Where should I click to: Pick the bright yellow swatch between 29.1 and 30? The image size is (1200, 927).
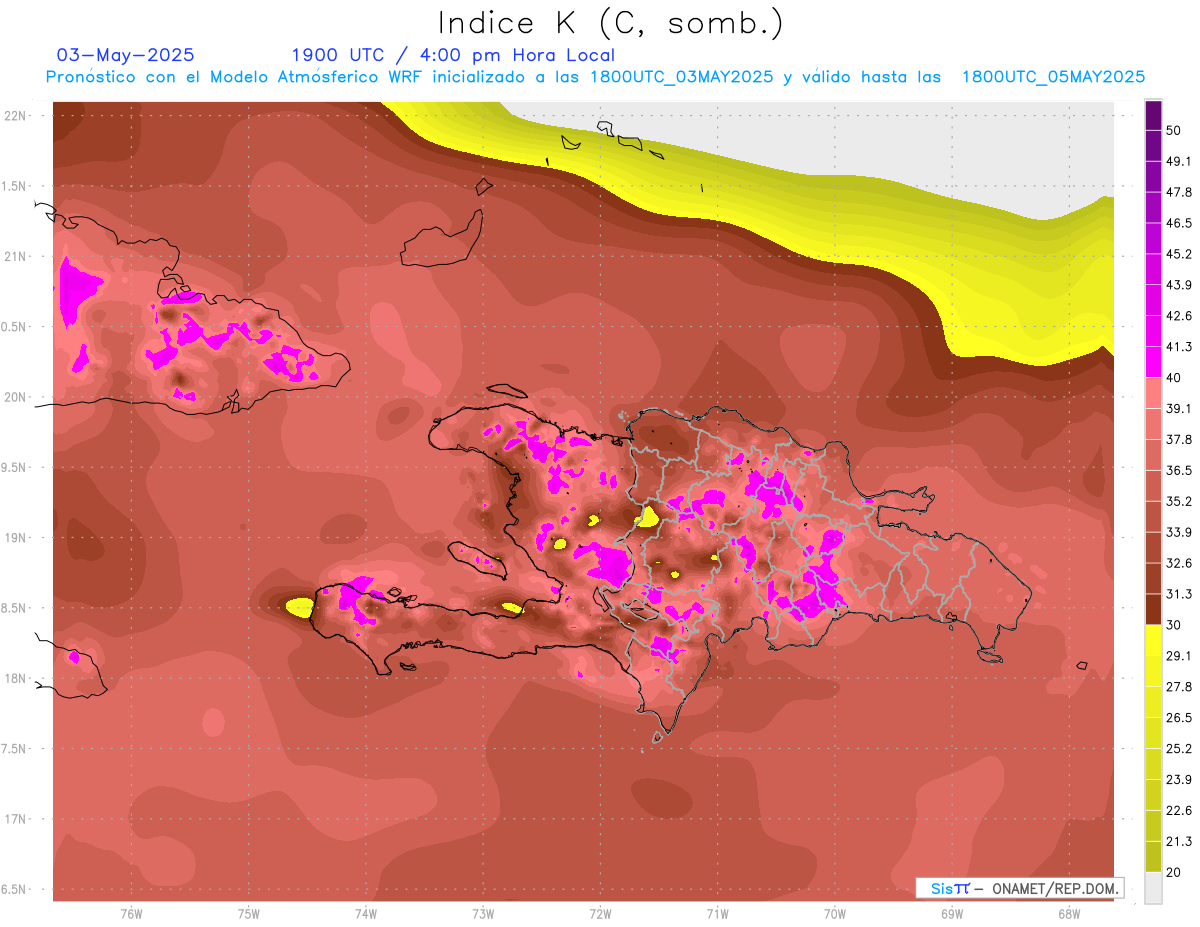pos(1153,640)
